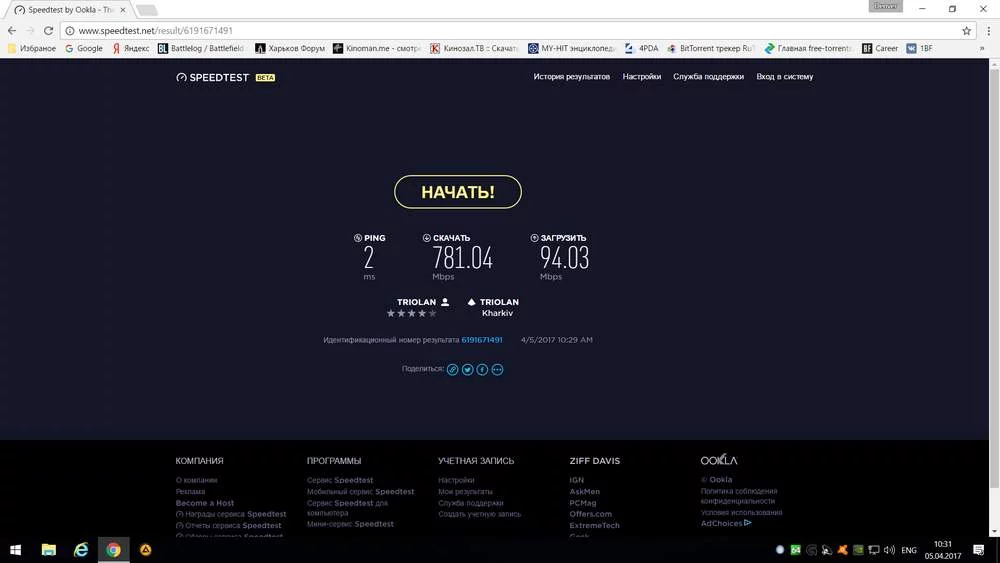This screenshot has height=563, width=1000.
Task: Open more sharing options icon
Action: click(497, 369)
